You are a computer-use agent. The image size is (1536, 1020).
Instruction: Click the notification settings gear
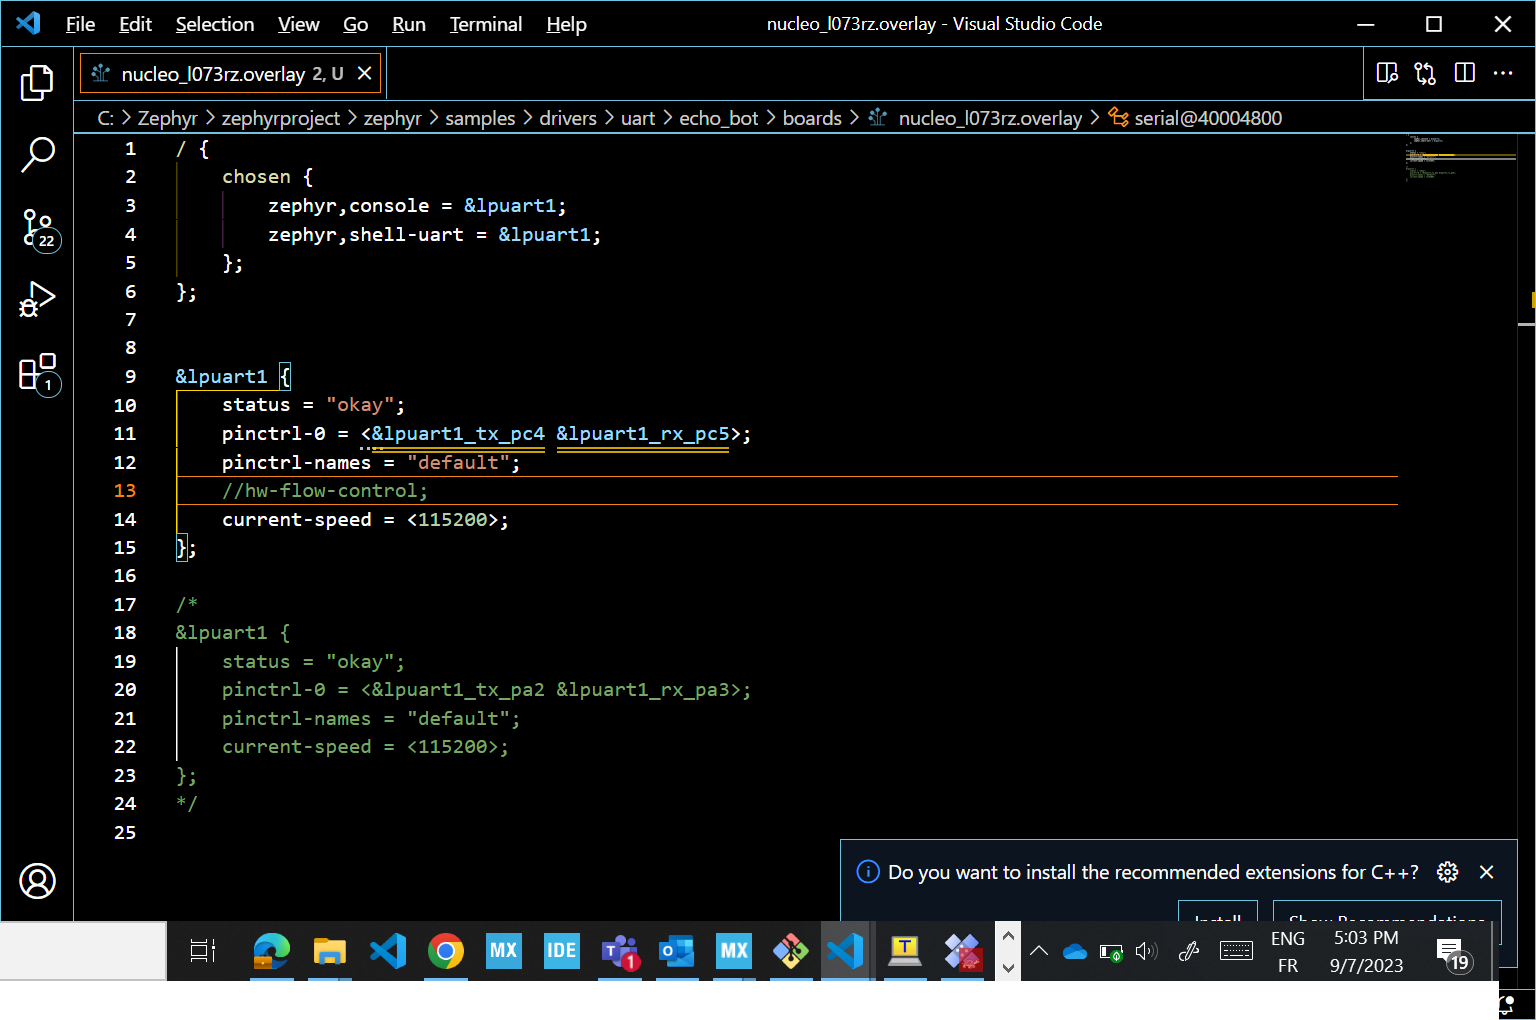1447,872
